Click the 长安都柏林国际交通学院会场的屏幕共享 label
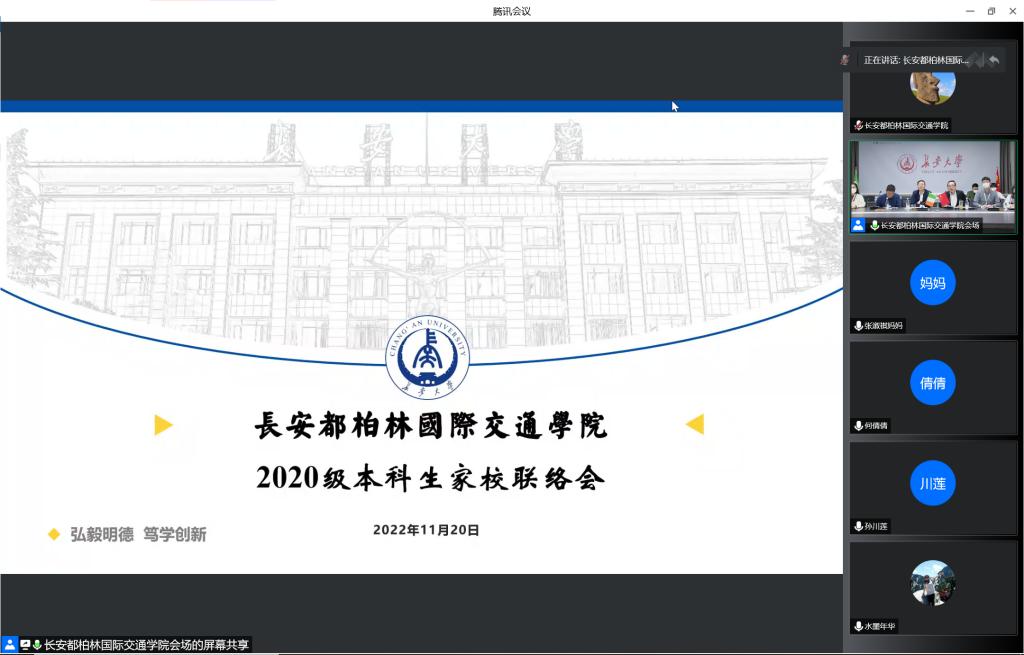1024x655 pixels. 146,645
